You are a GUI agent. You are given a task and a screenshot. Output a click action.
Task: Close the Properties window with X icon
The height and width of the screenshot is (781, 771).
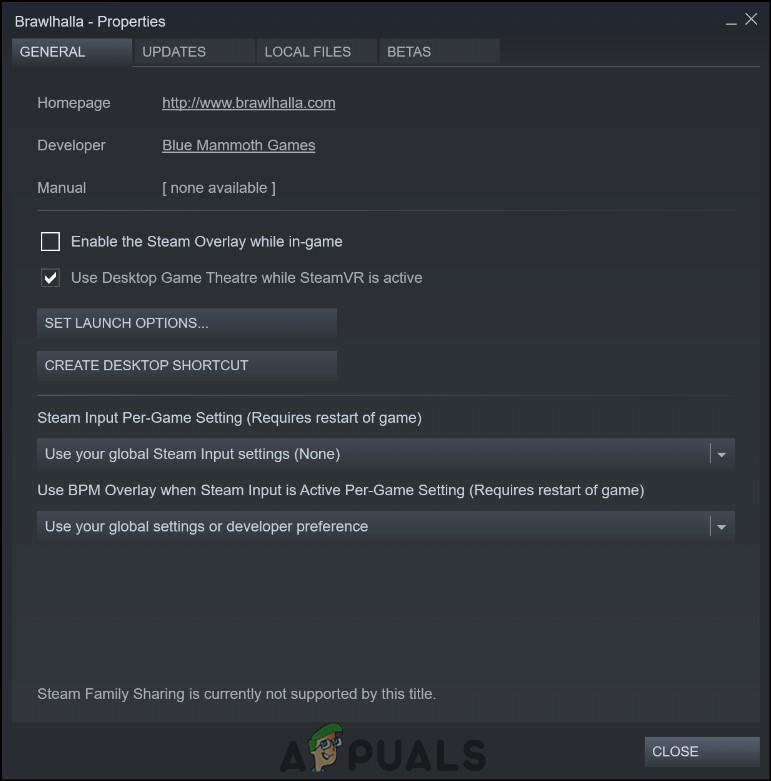[751, 19]
